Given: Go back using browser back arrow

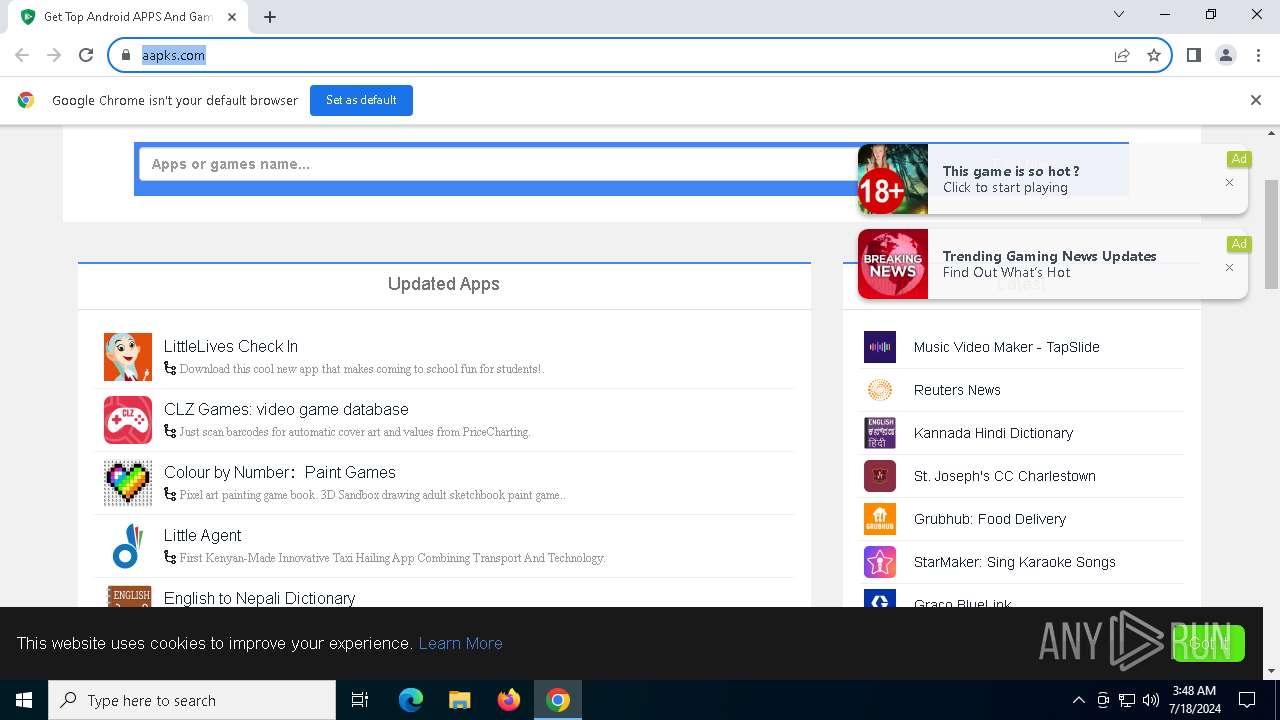Looking at the screenshot, I should (22, 55).
